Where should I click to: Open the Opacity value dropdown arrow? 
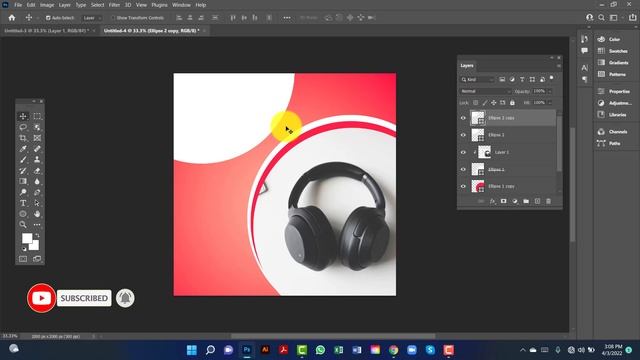coord(549,91)
